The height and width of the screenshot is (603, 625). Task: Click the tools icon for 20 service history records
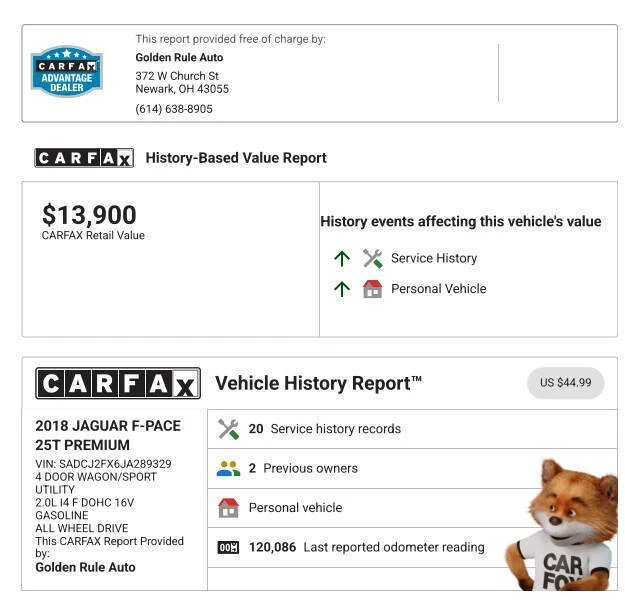point(228,429)
